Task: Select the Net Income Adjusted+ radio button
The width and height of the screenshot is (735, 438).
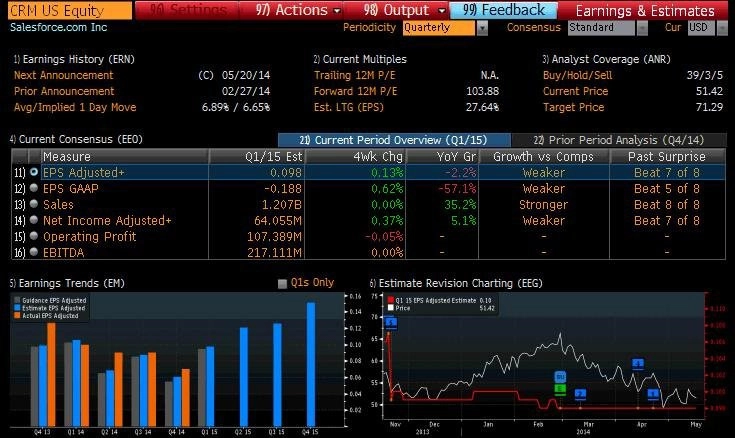Action: click(x=34, y=220)
